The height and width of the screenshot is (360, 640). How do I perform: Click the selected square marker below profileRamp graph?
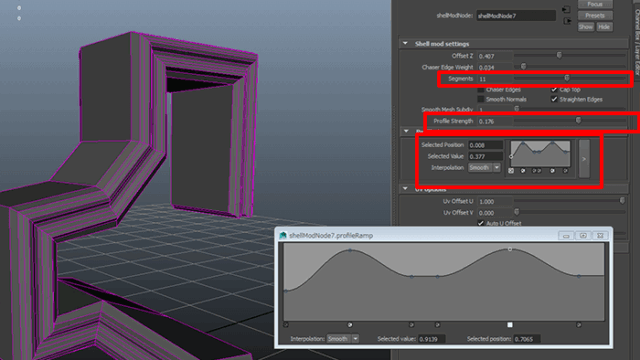(x=510, y=325)
